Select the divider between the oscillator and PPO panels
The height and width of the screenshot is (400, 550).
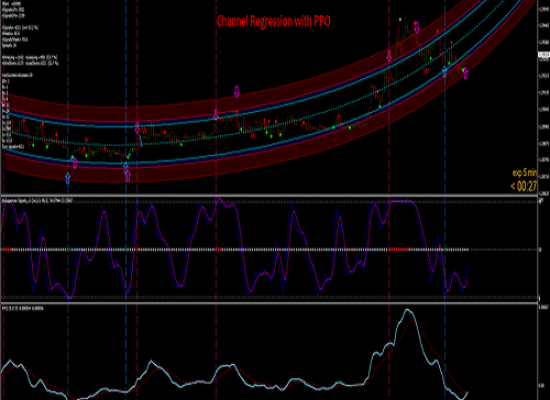[269, 302]
